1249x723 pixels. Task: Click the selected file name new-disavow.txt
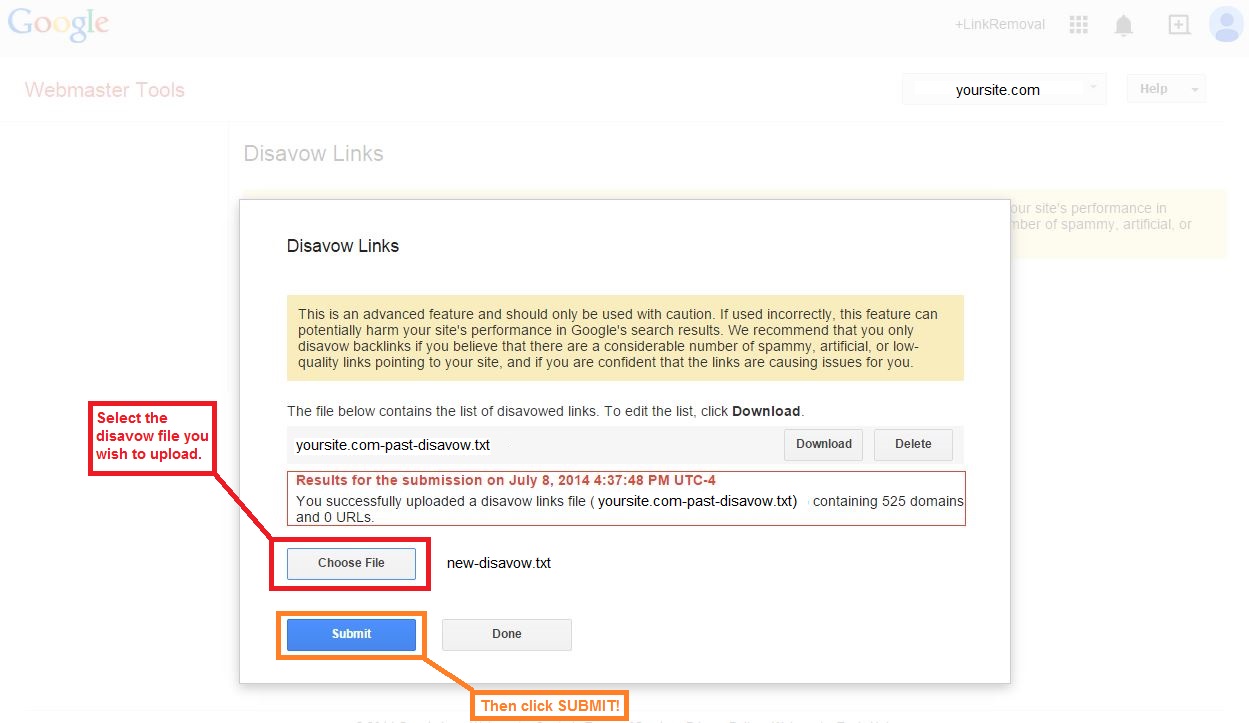click(499, 563)
